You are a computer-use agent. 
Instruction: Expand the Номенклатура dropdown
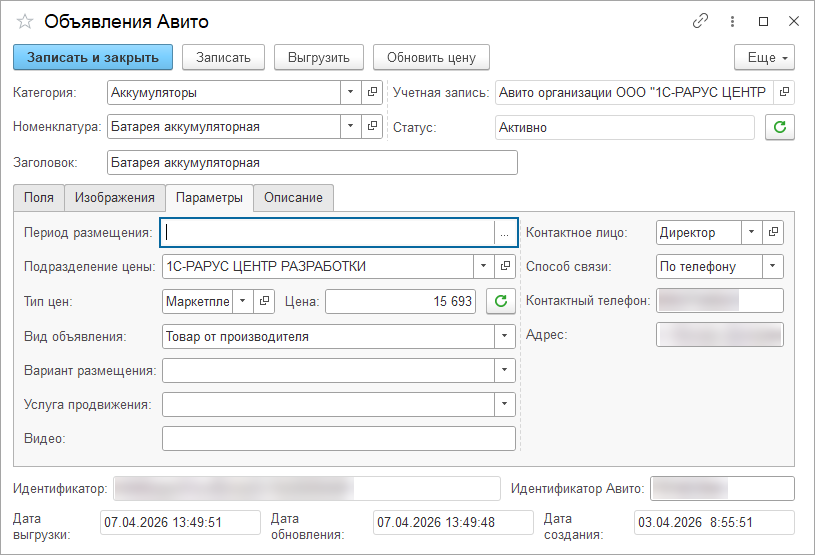[x=351, y=126]
